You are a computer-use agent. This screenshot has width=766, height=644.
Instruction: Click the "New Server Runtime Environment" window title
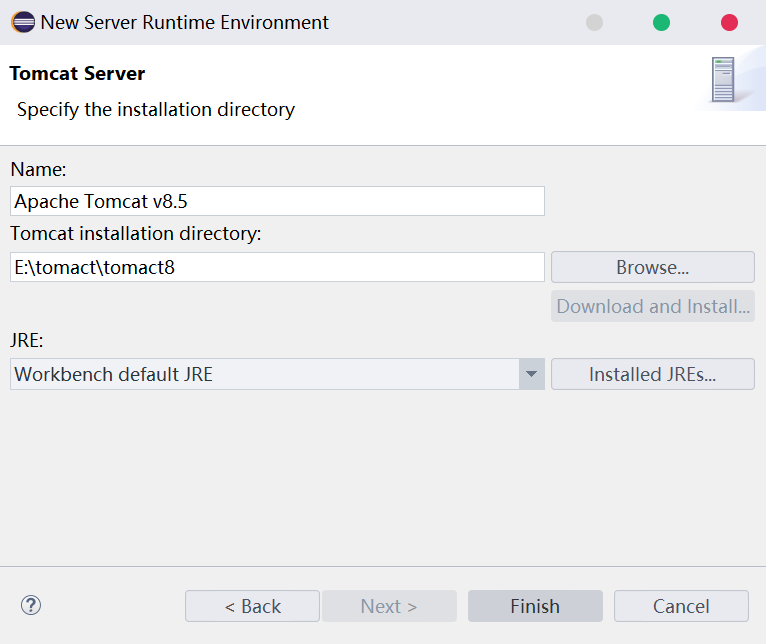(185, 22)
